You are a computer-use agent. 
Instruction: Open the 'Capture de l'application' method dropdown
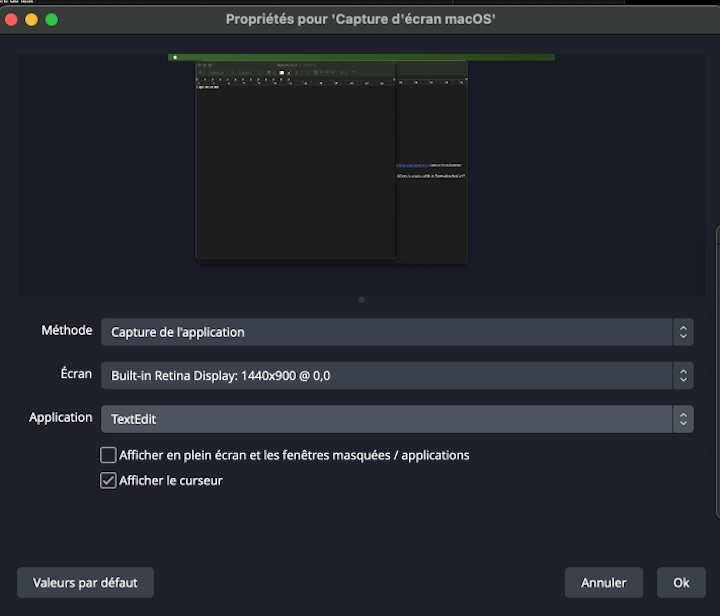pos(385,332)
